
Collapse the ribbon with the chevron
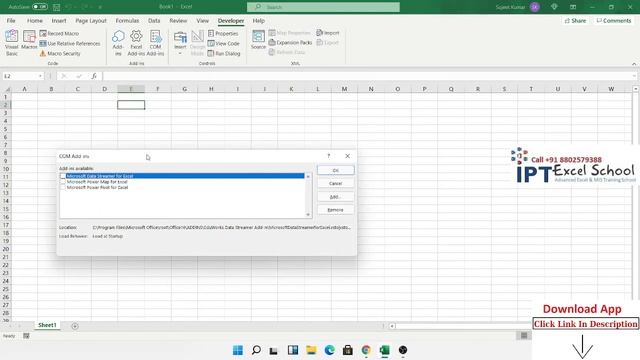[x=634, y=64]
